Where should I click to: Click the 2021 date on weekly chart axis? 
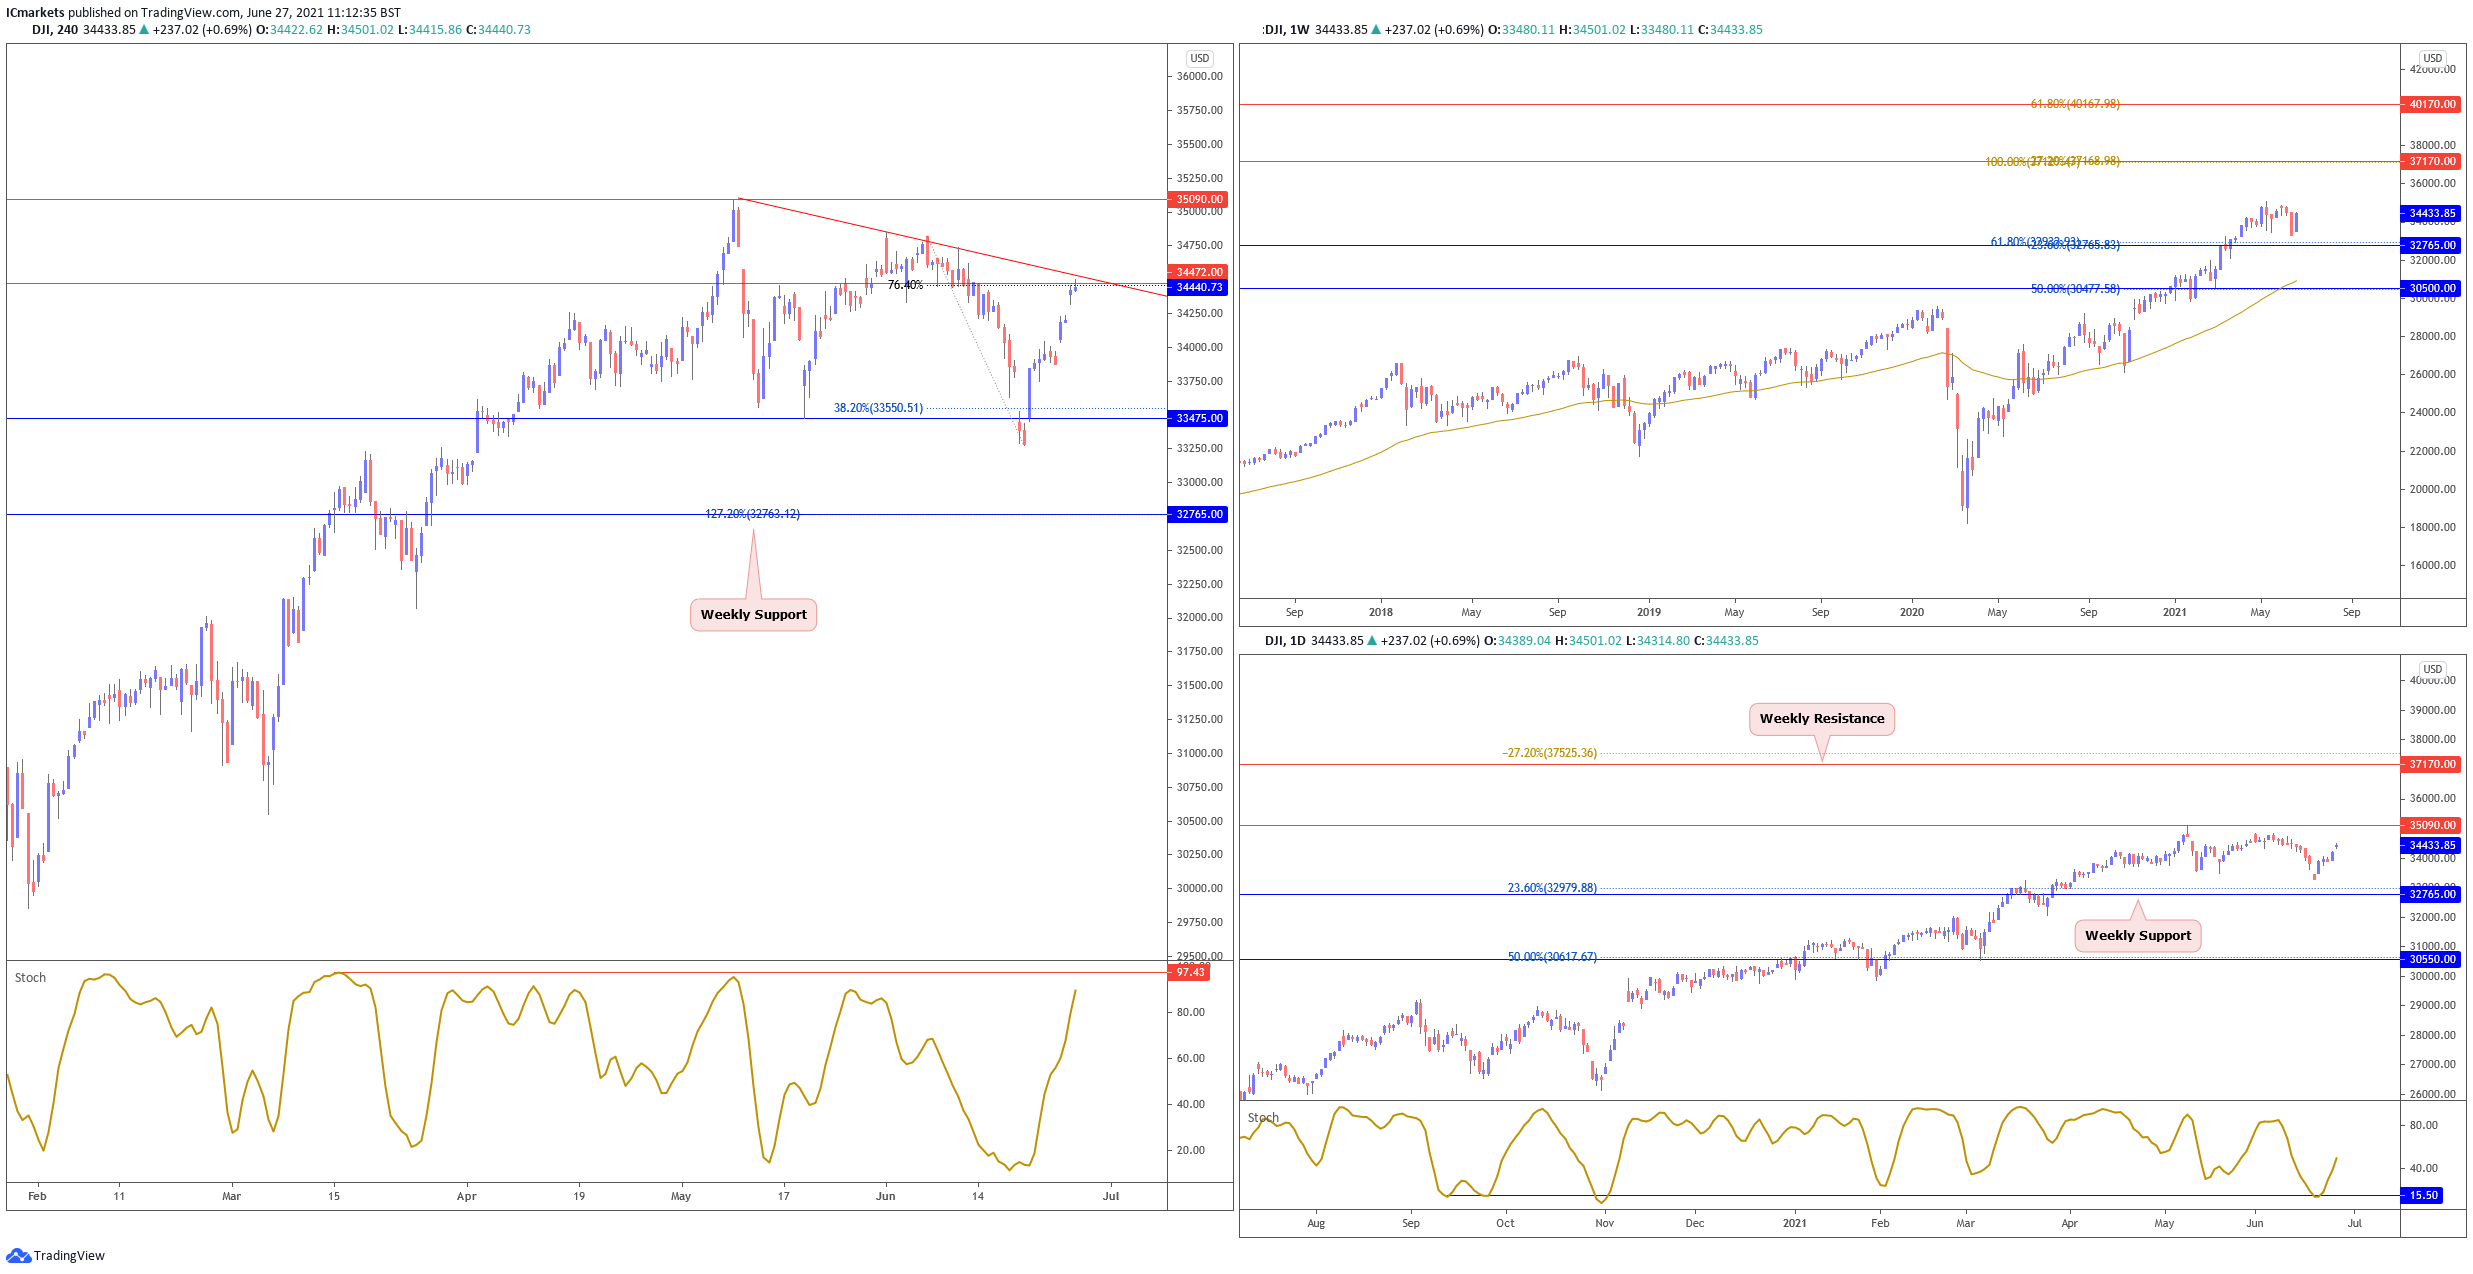(2174, 612)
